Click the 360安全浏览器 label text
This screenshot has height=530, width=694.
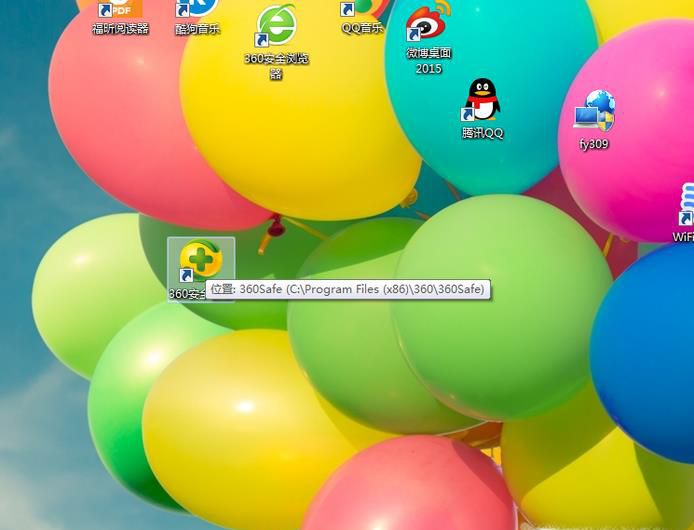(276, 66)
